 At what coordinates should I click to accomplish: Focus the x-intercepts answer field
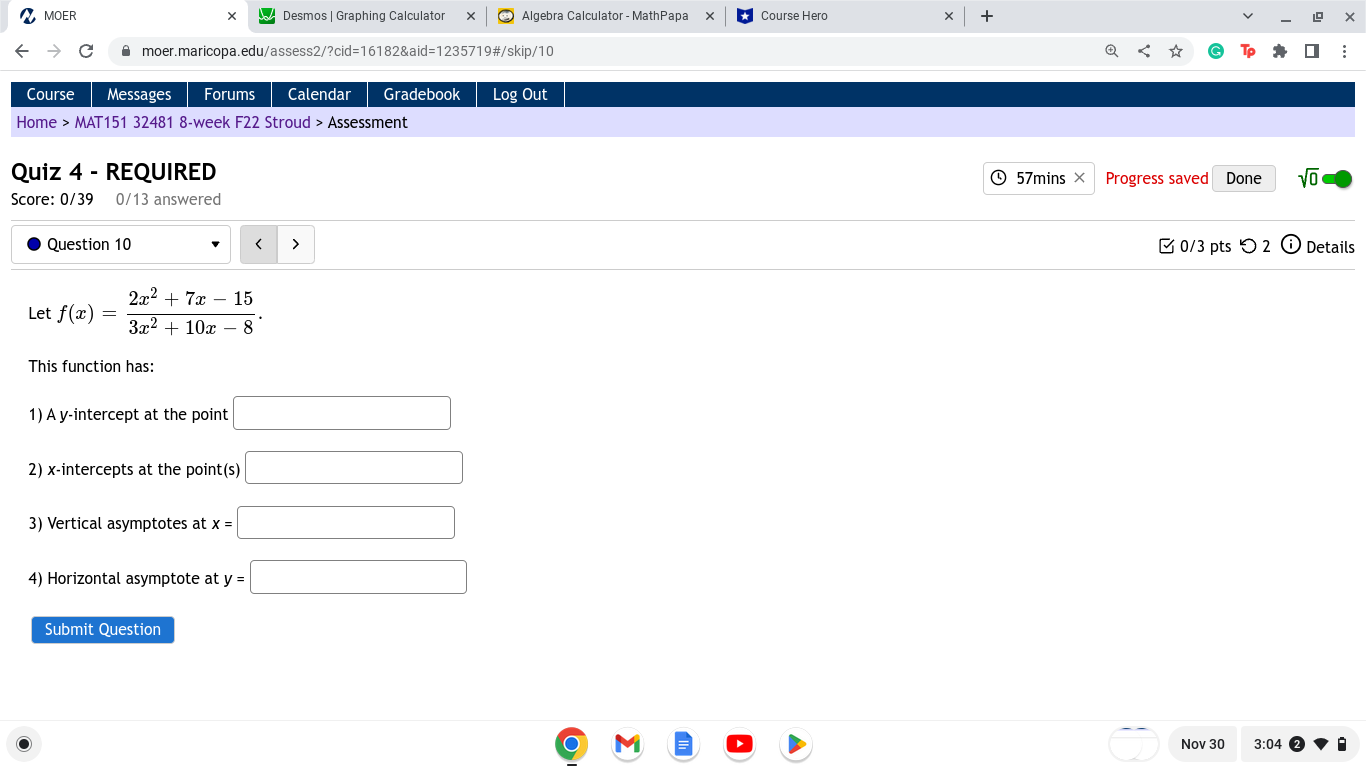[x=354, y=468]
